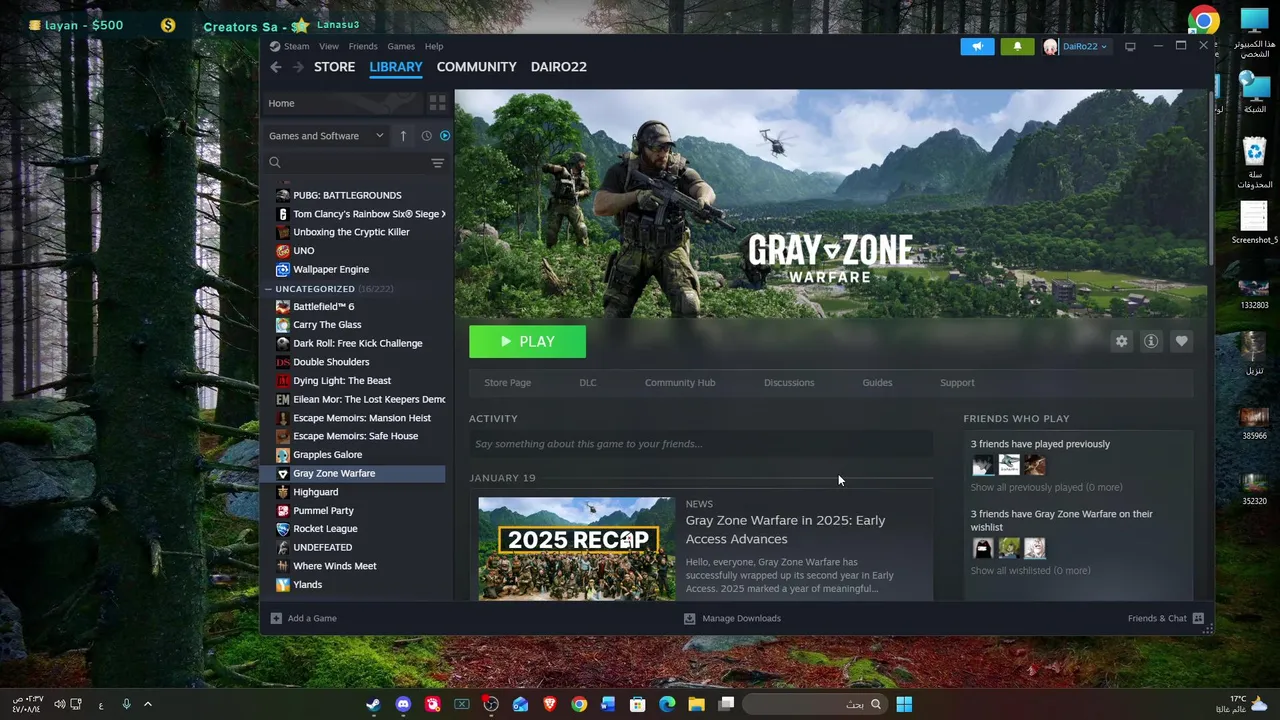
Task: Open File Explorer from taskbar
Action: [x=696, y=704]
